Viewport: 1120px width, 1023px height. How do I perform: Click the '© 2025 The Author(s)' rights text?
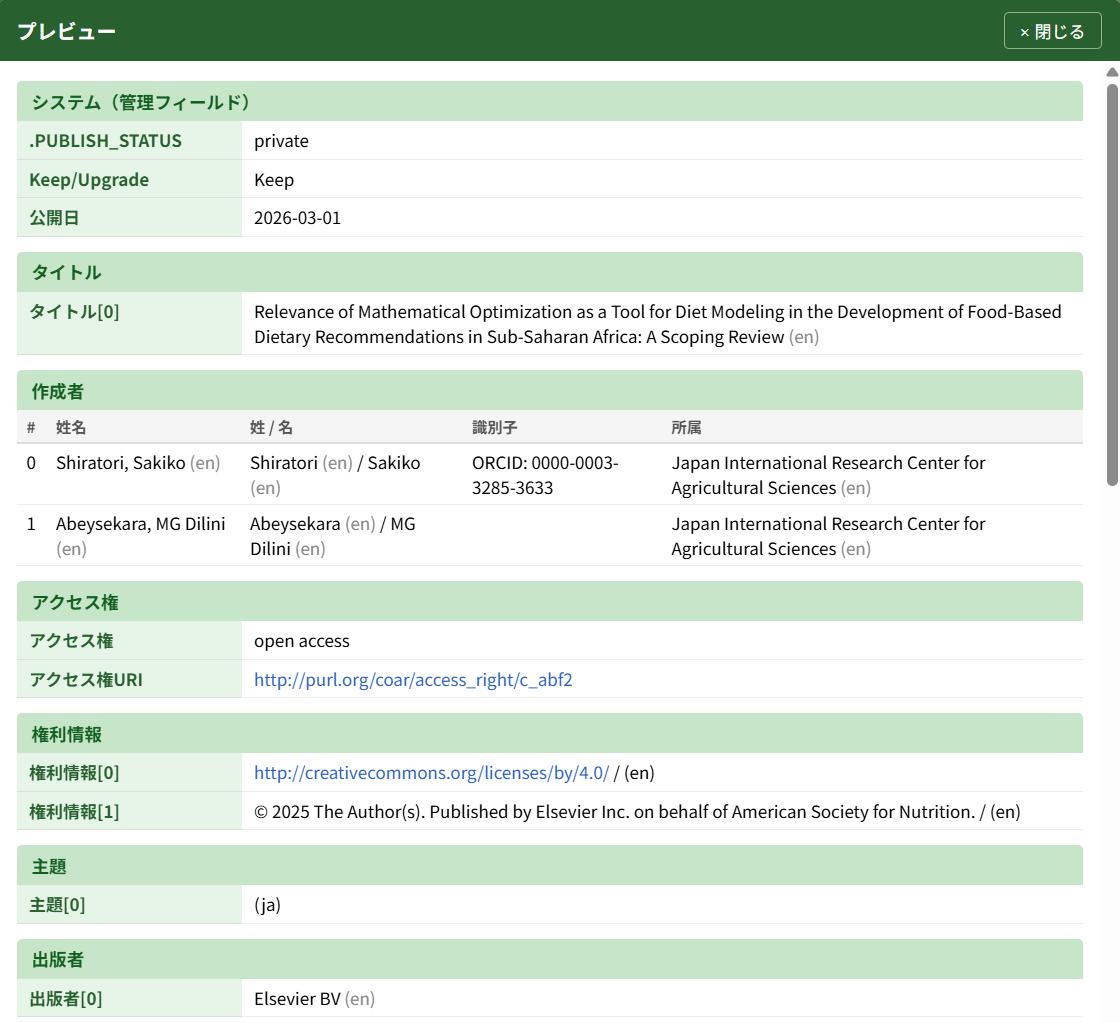[x=637, y=812]
